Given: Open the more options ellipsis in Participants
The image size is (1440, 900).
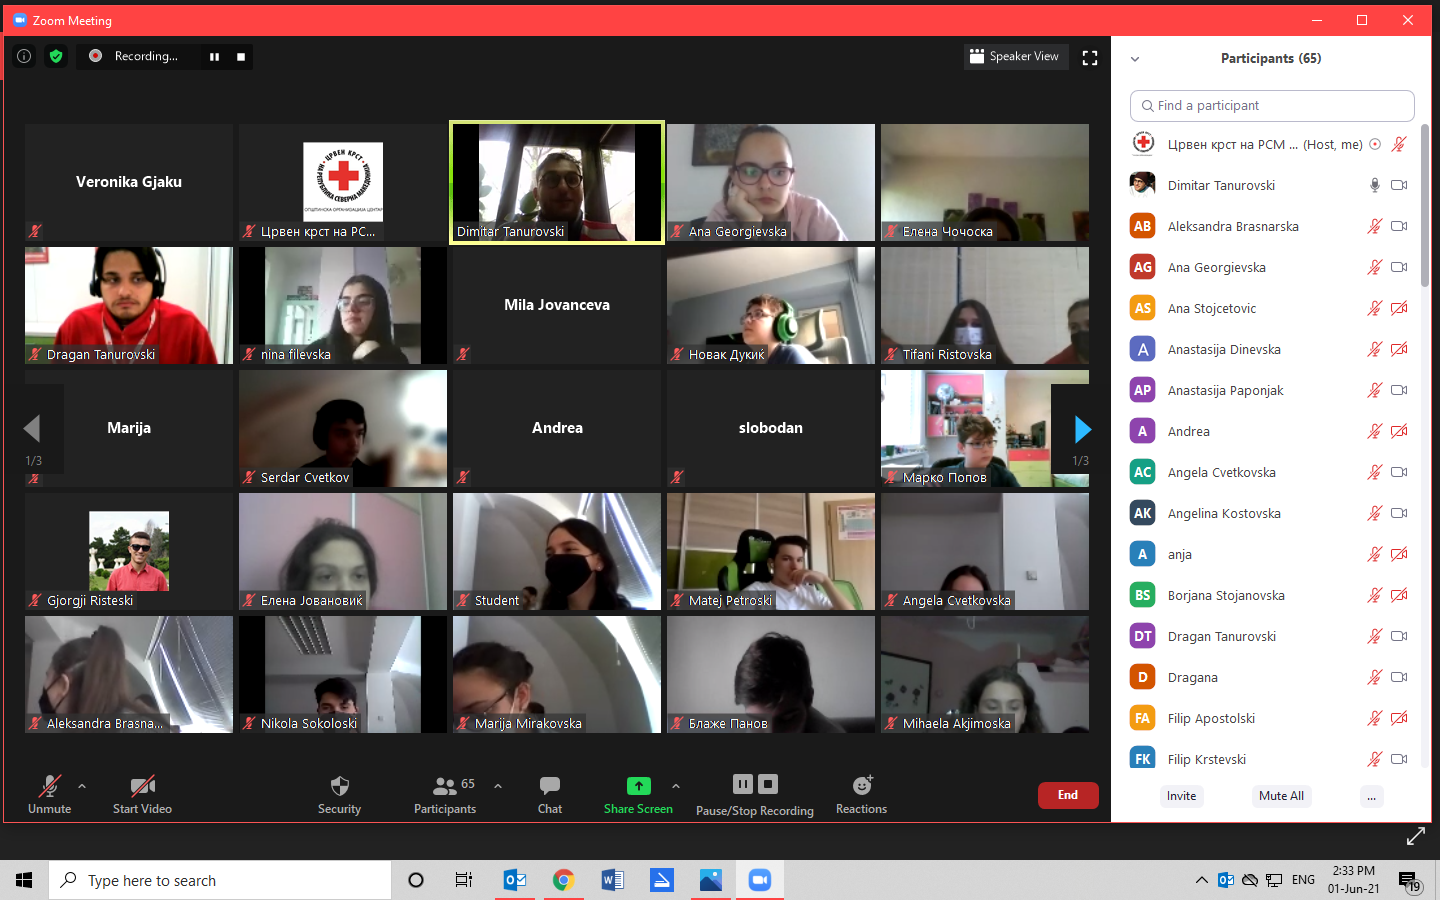Looking at the screenshot, I should coord(1371,796).
